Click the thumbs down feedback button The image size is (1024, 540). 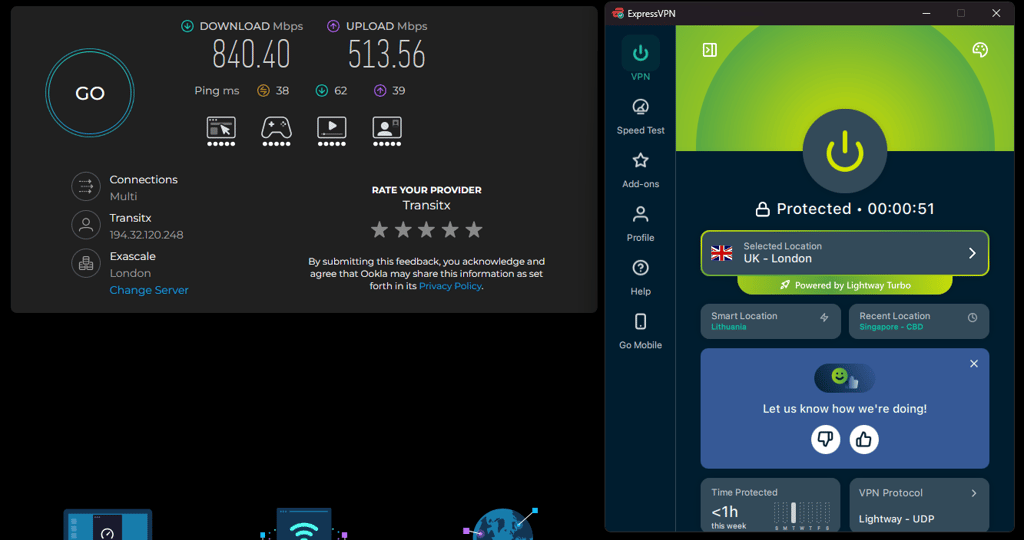825,439
